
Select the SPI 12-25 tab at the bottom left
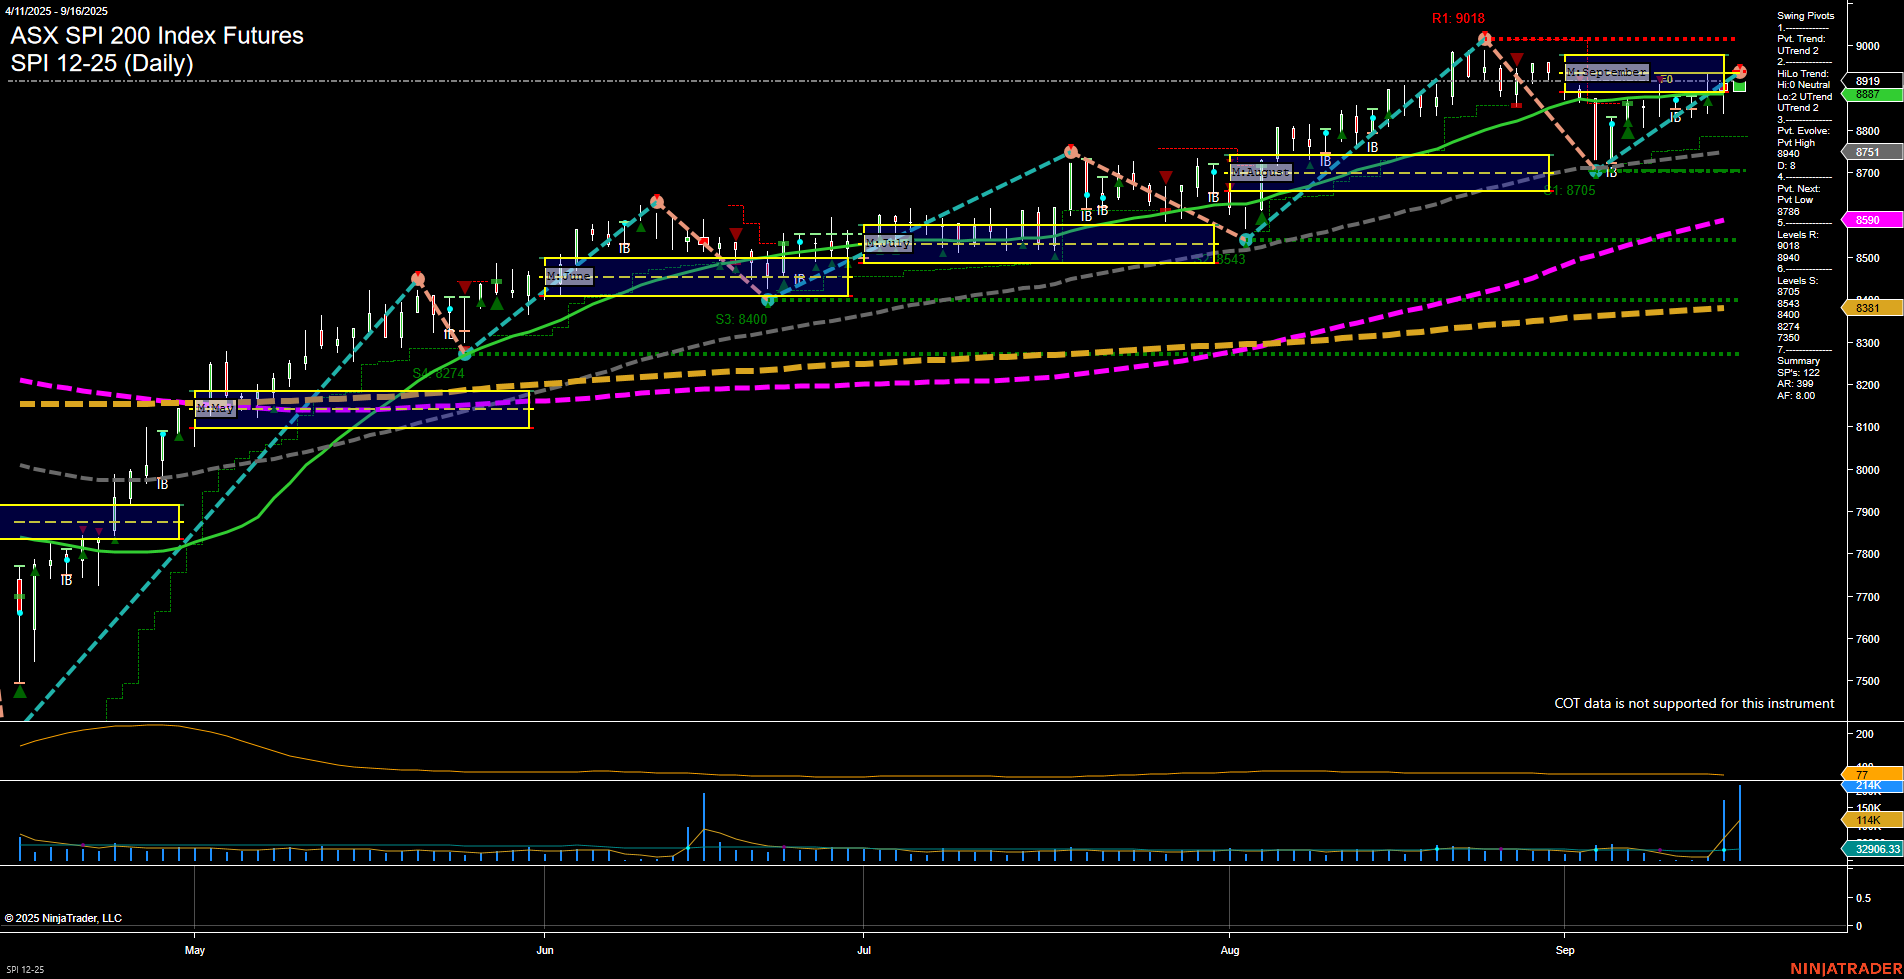pyautogui.click(x=25, y=971)
